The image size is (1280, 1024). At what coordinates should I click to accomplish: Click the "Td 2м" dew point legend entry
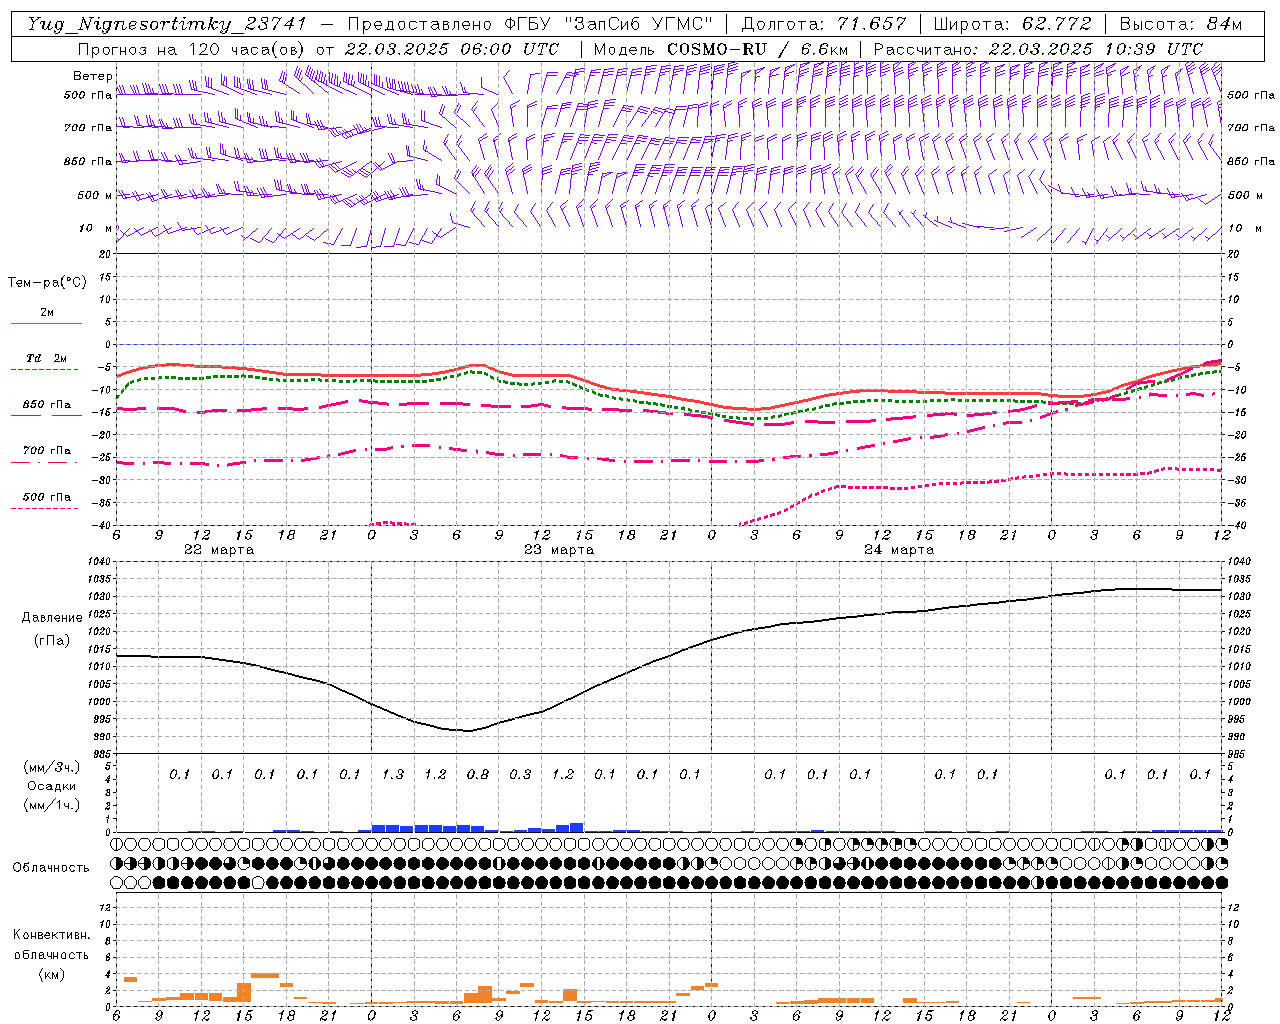point(46,358)
